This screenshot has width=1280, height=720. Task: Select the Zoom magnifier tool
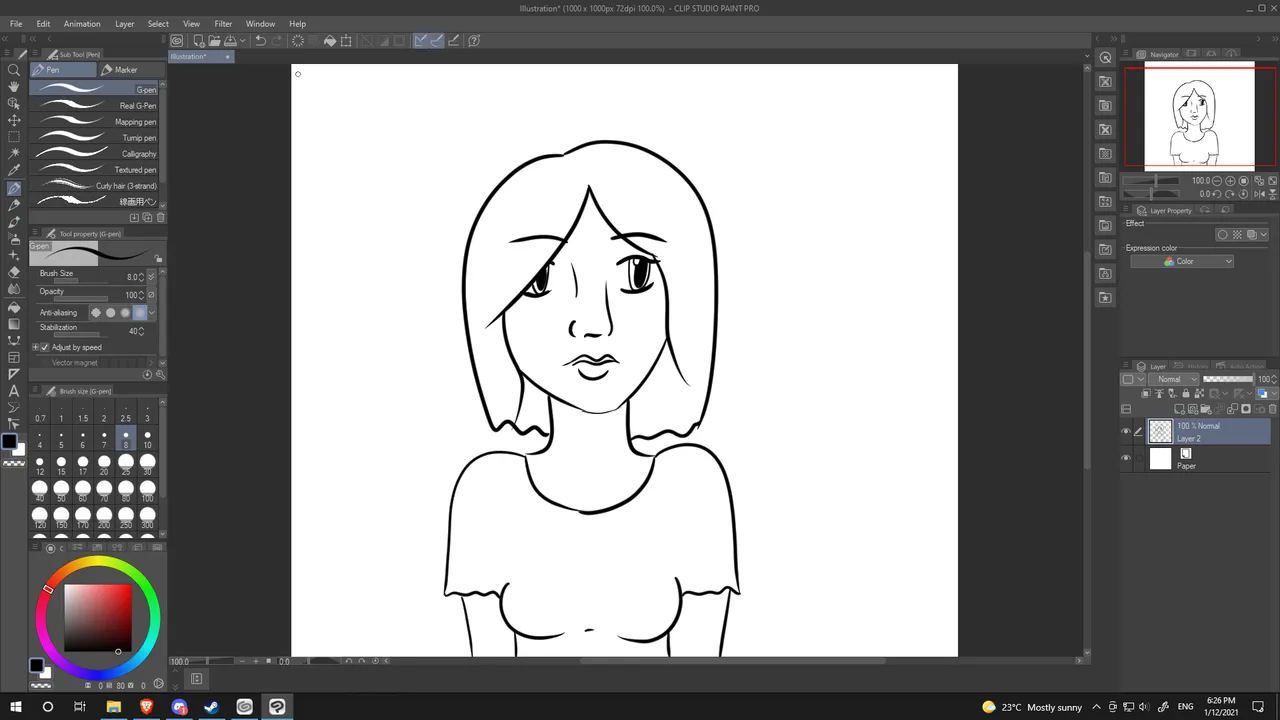point(14,70)
